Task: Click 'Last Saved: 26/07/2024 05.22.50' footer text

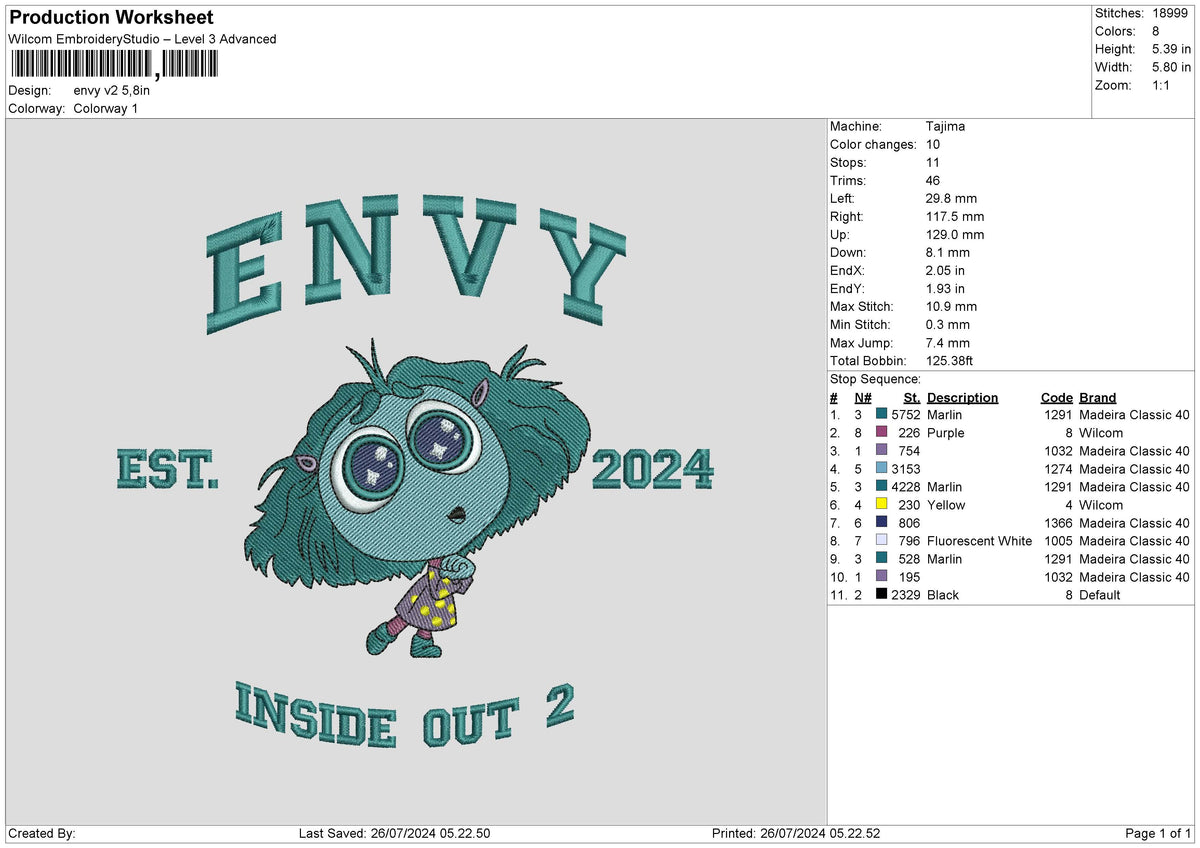Action: coord(394,834)
